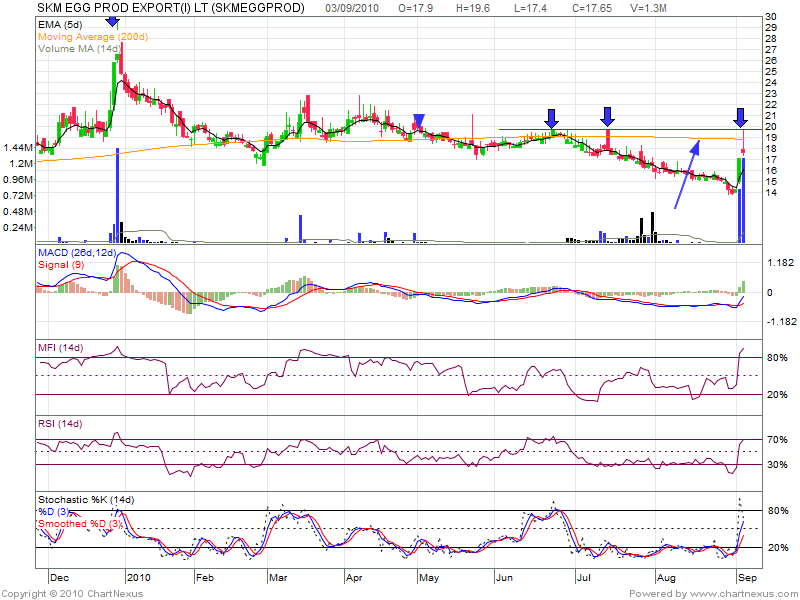This screenshot has height=600, width=800.
Task: Click the blue down arrow above September's candle
Action: coord(740,117)
